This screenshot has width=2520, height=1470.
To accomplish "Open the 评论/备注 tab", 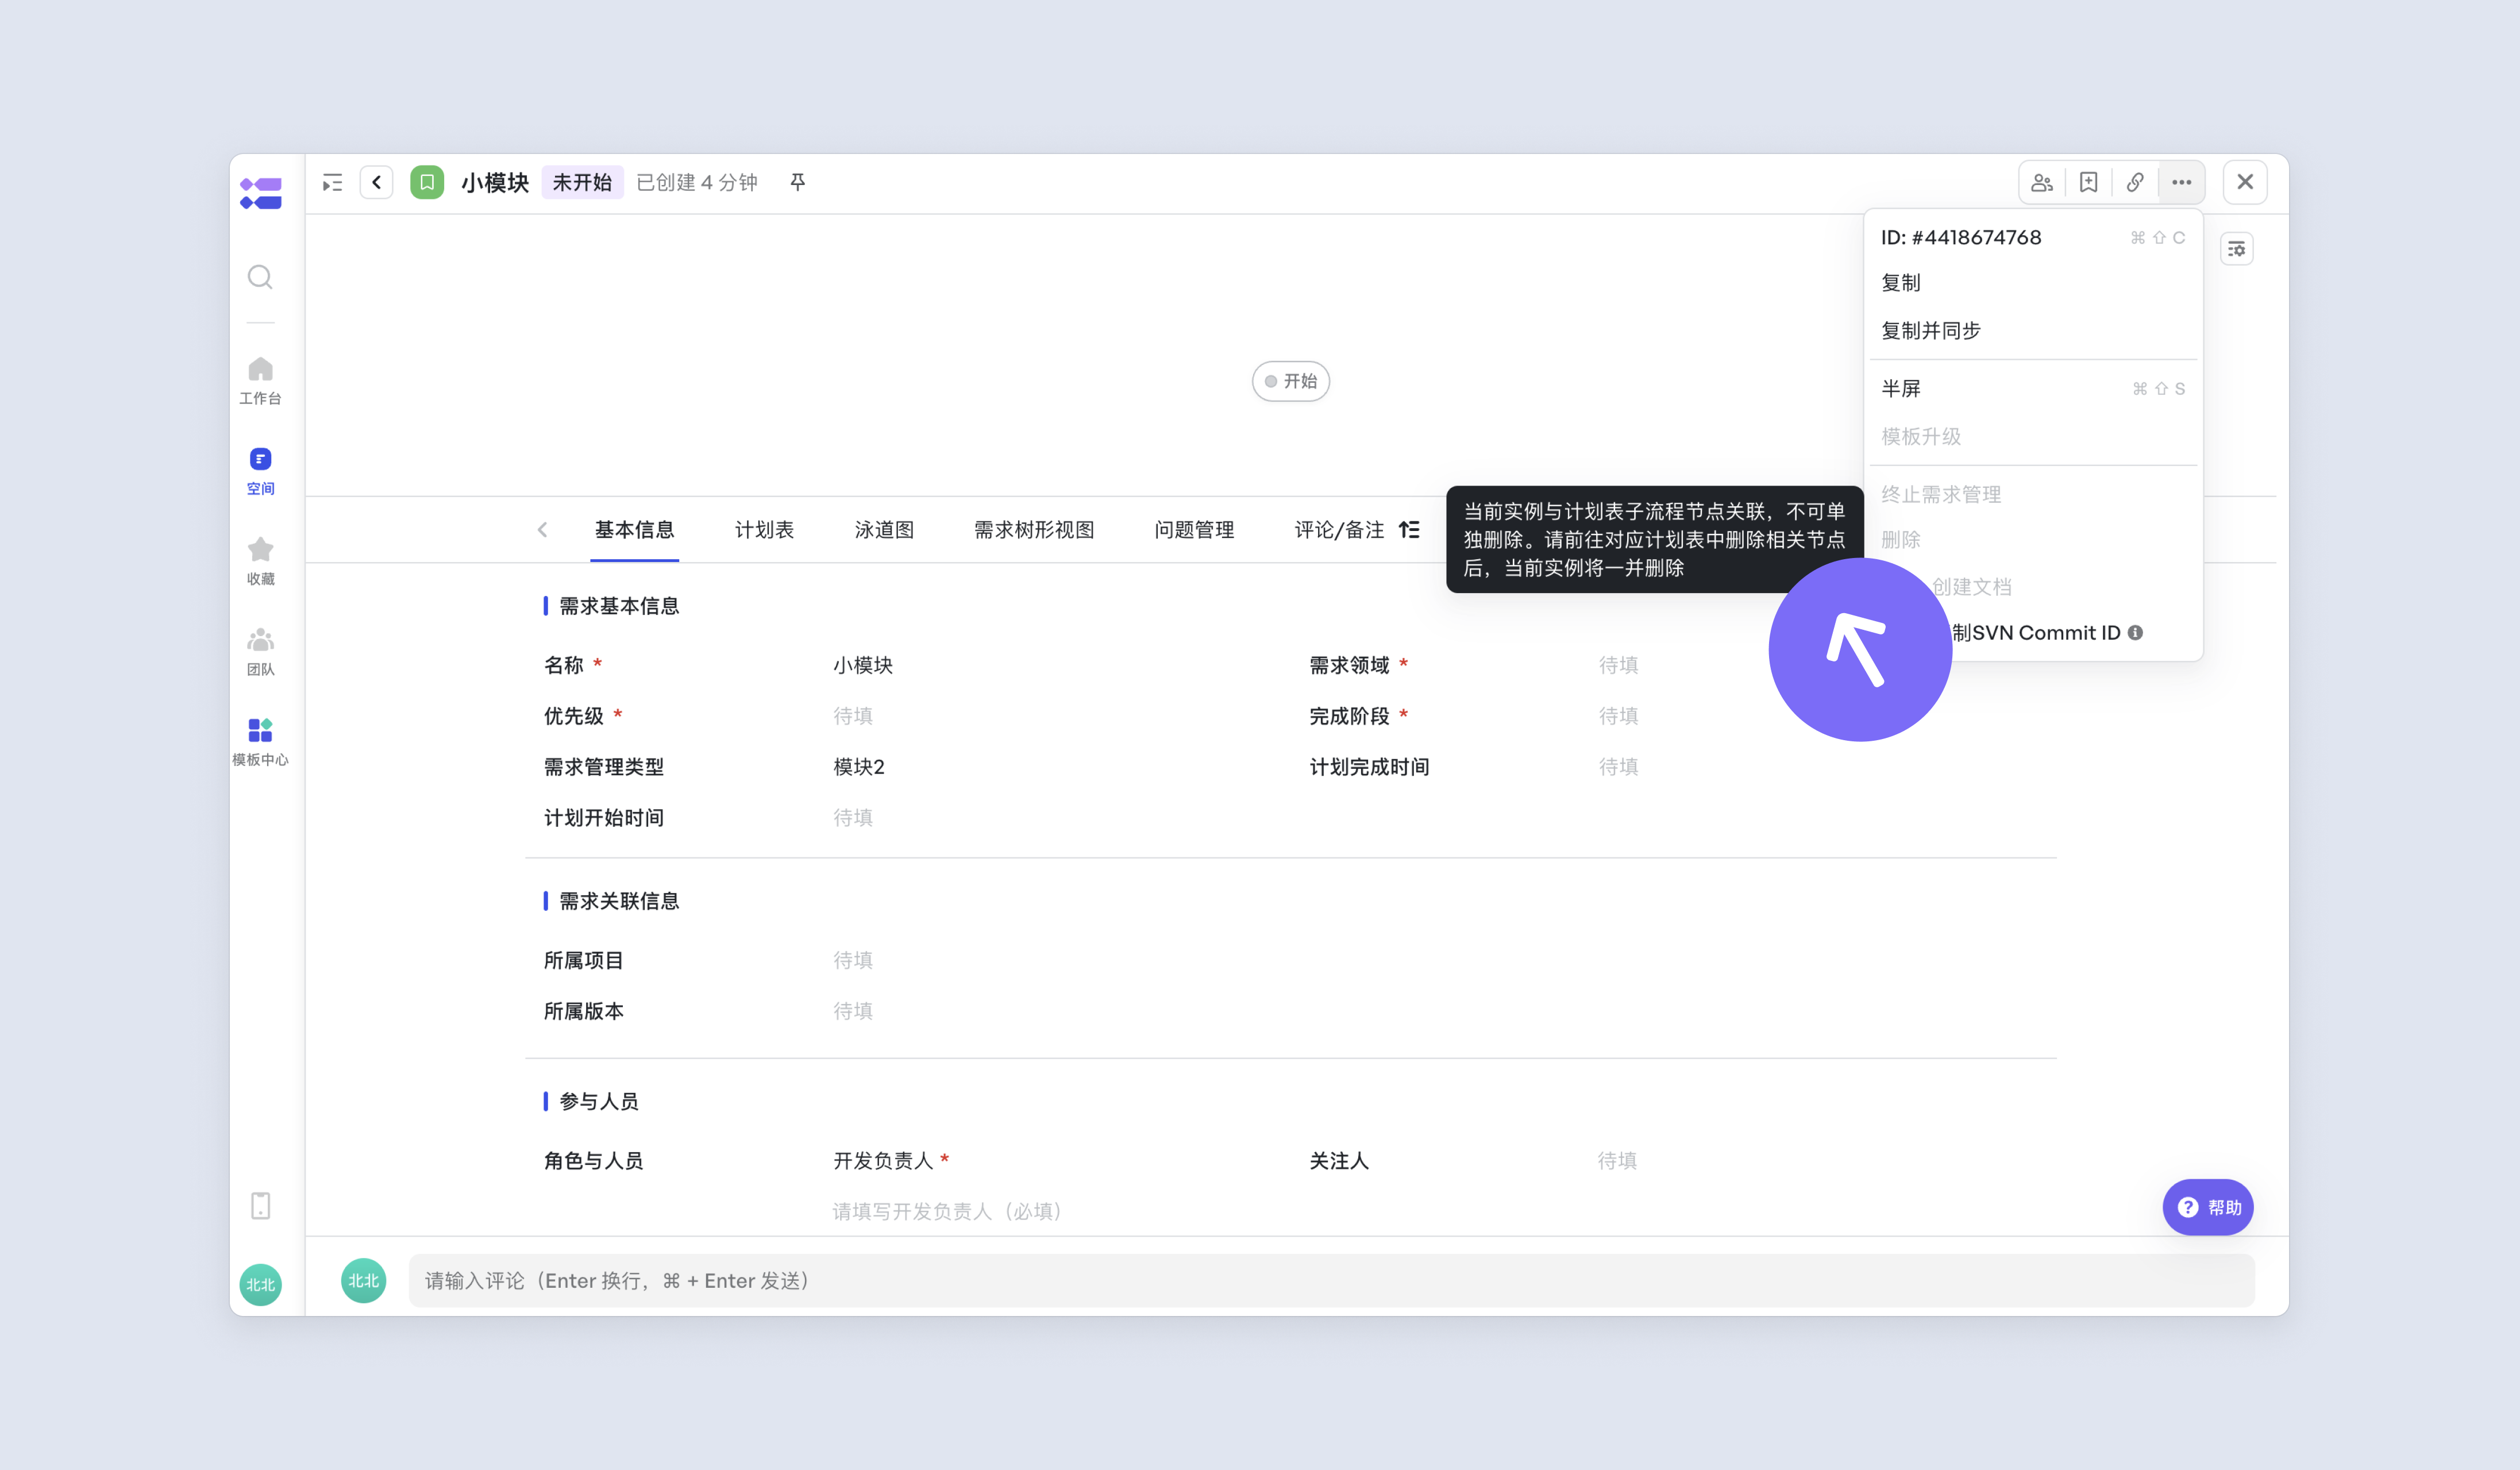I will coord(1339,530).
